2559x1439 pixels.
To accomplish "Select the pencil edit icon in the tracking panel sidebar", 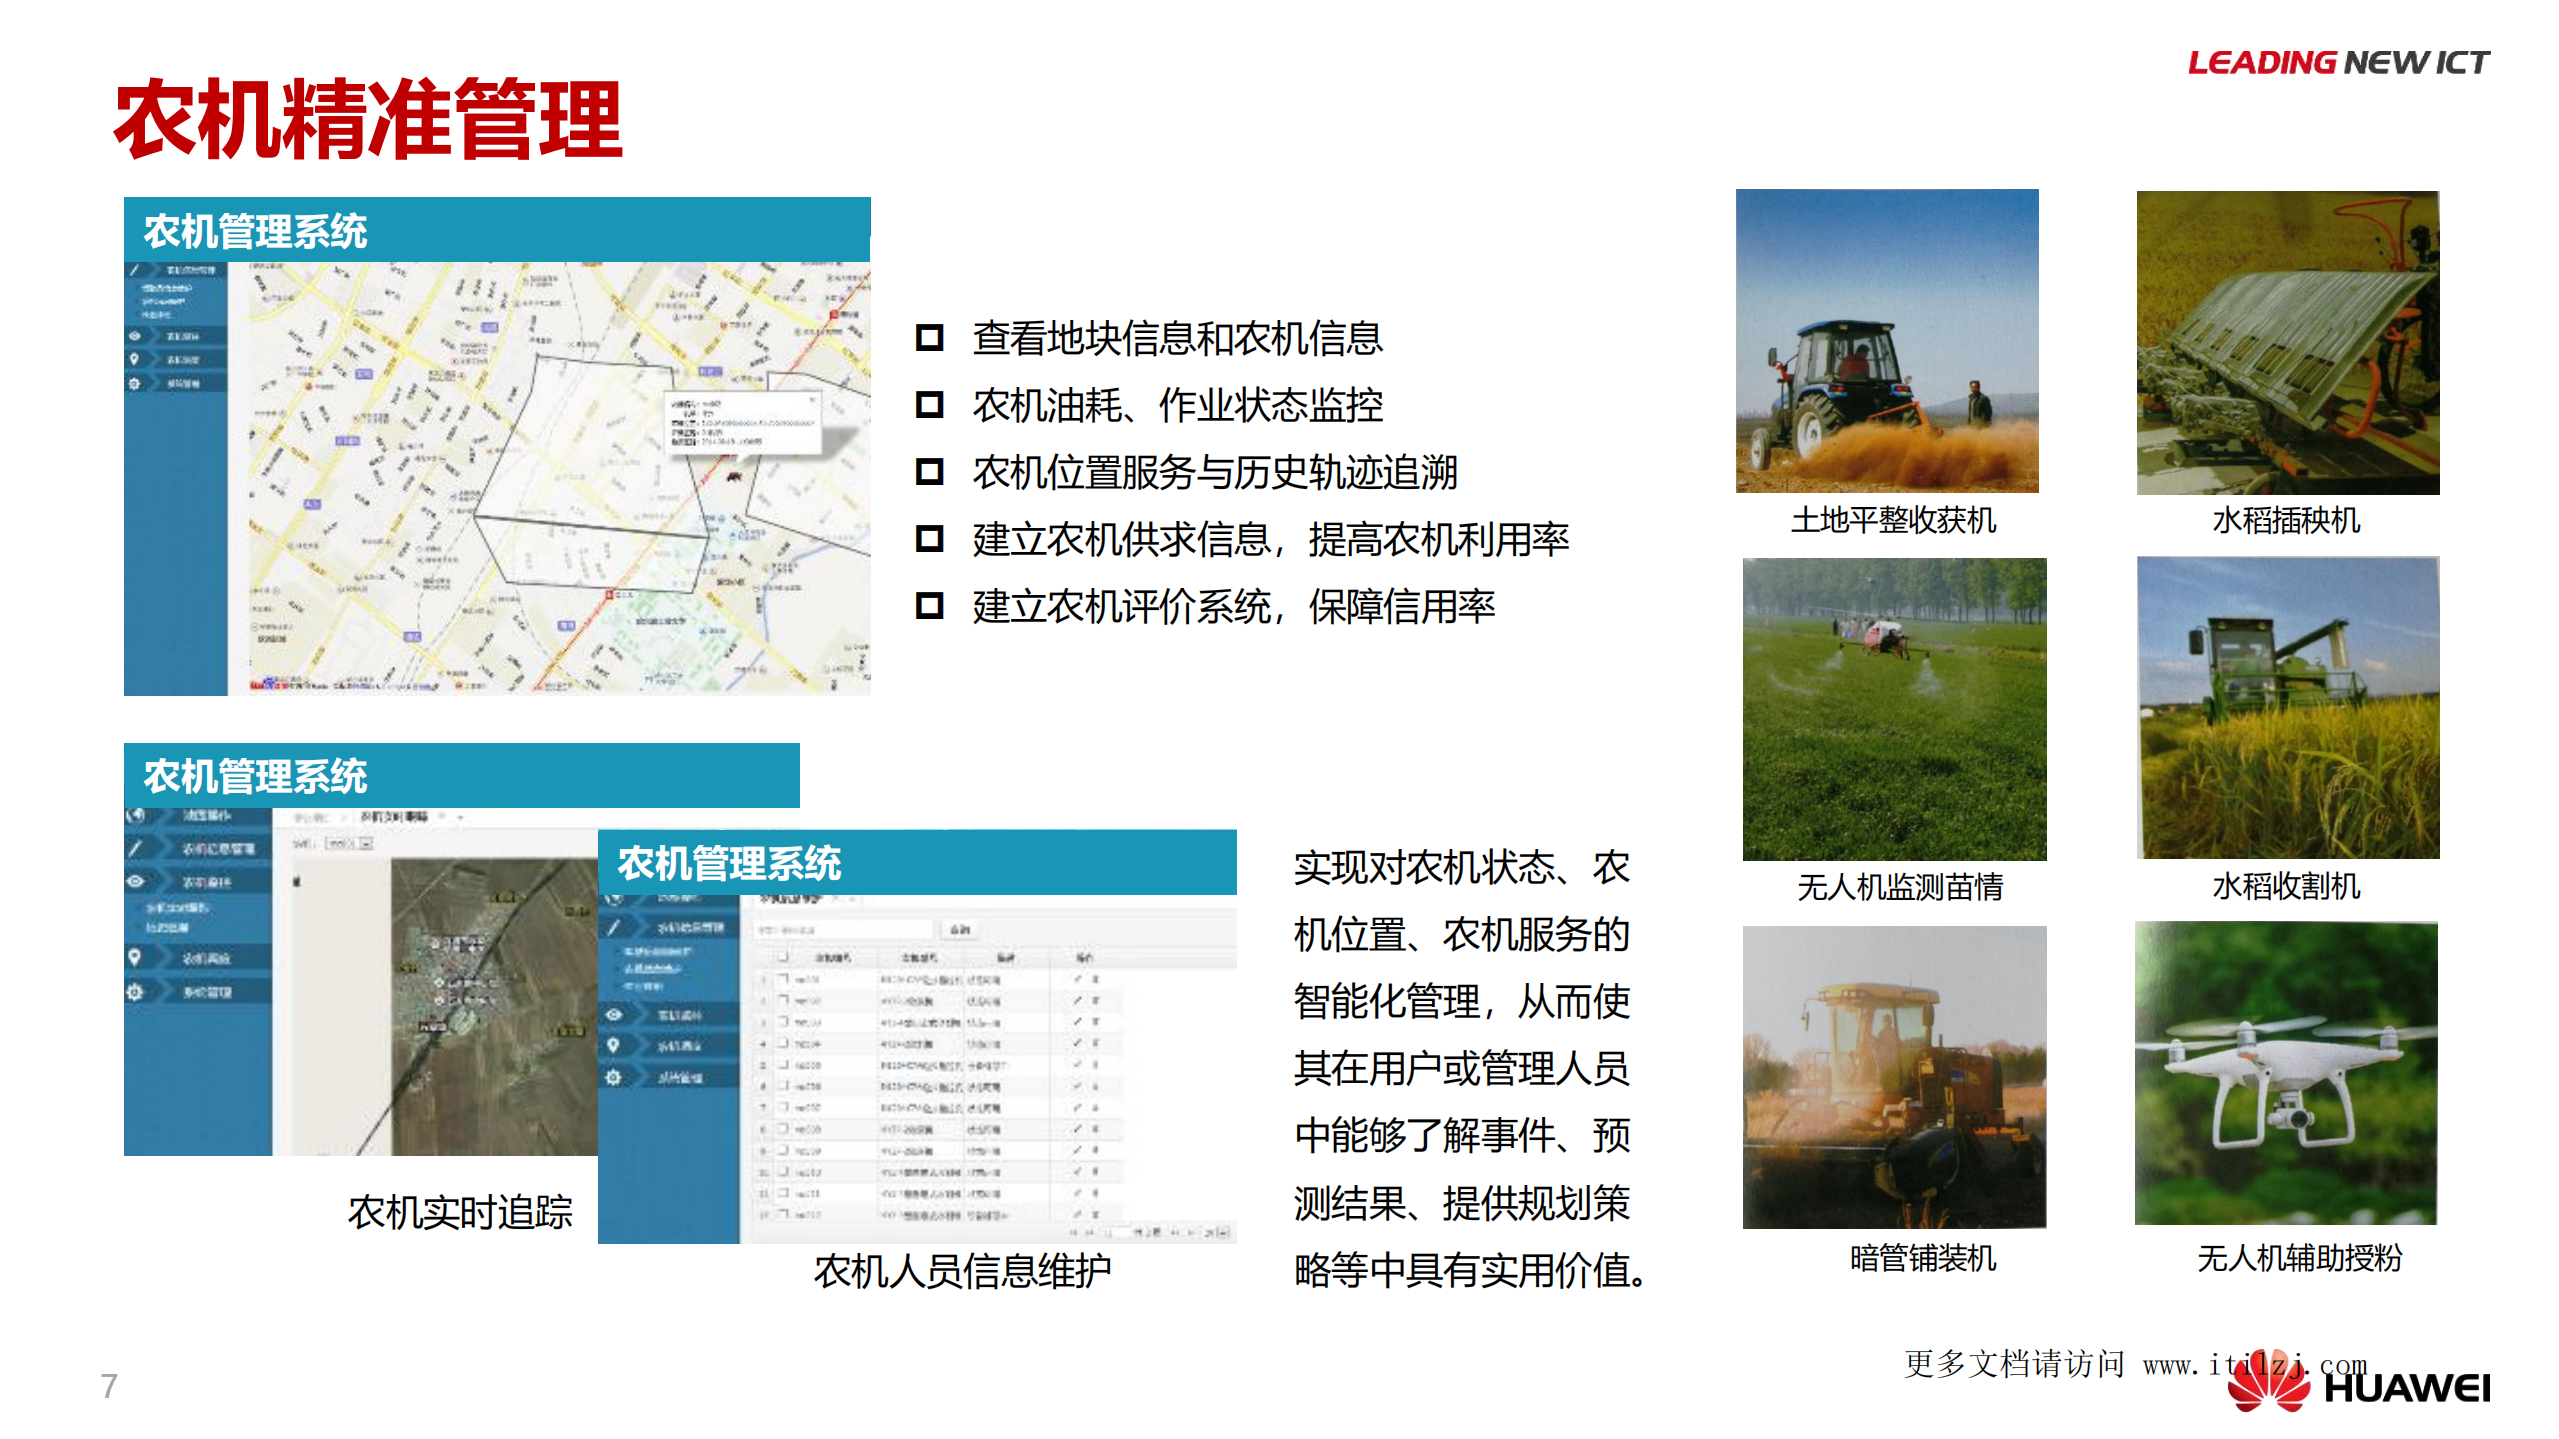I will [134, 848].
